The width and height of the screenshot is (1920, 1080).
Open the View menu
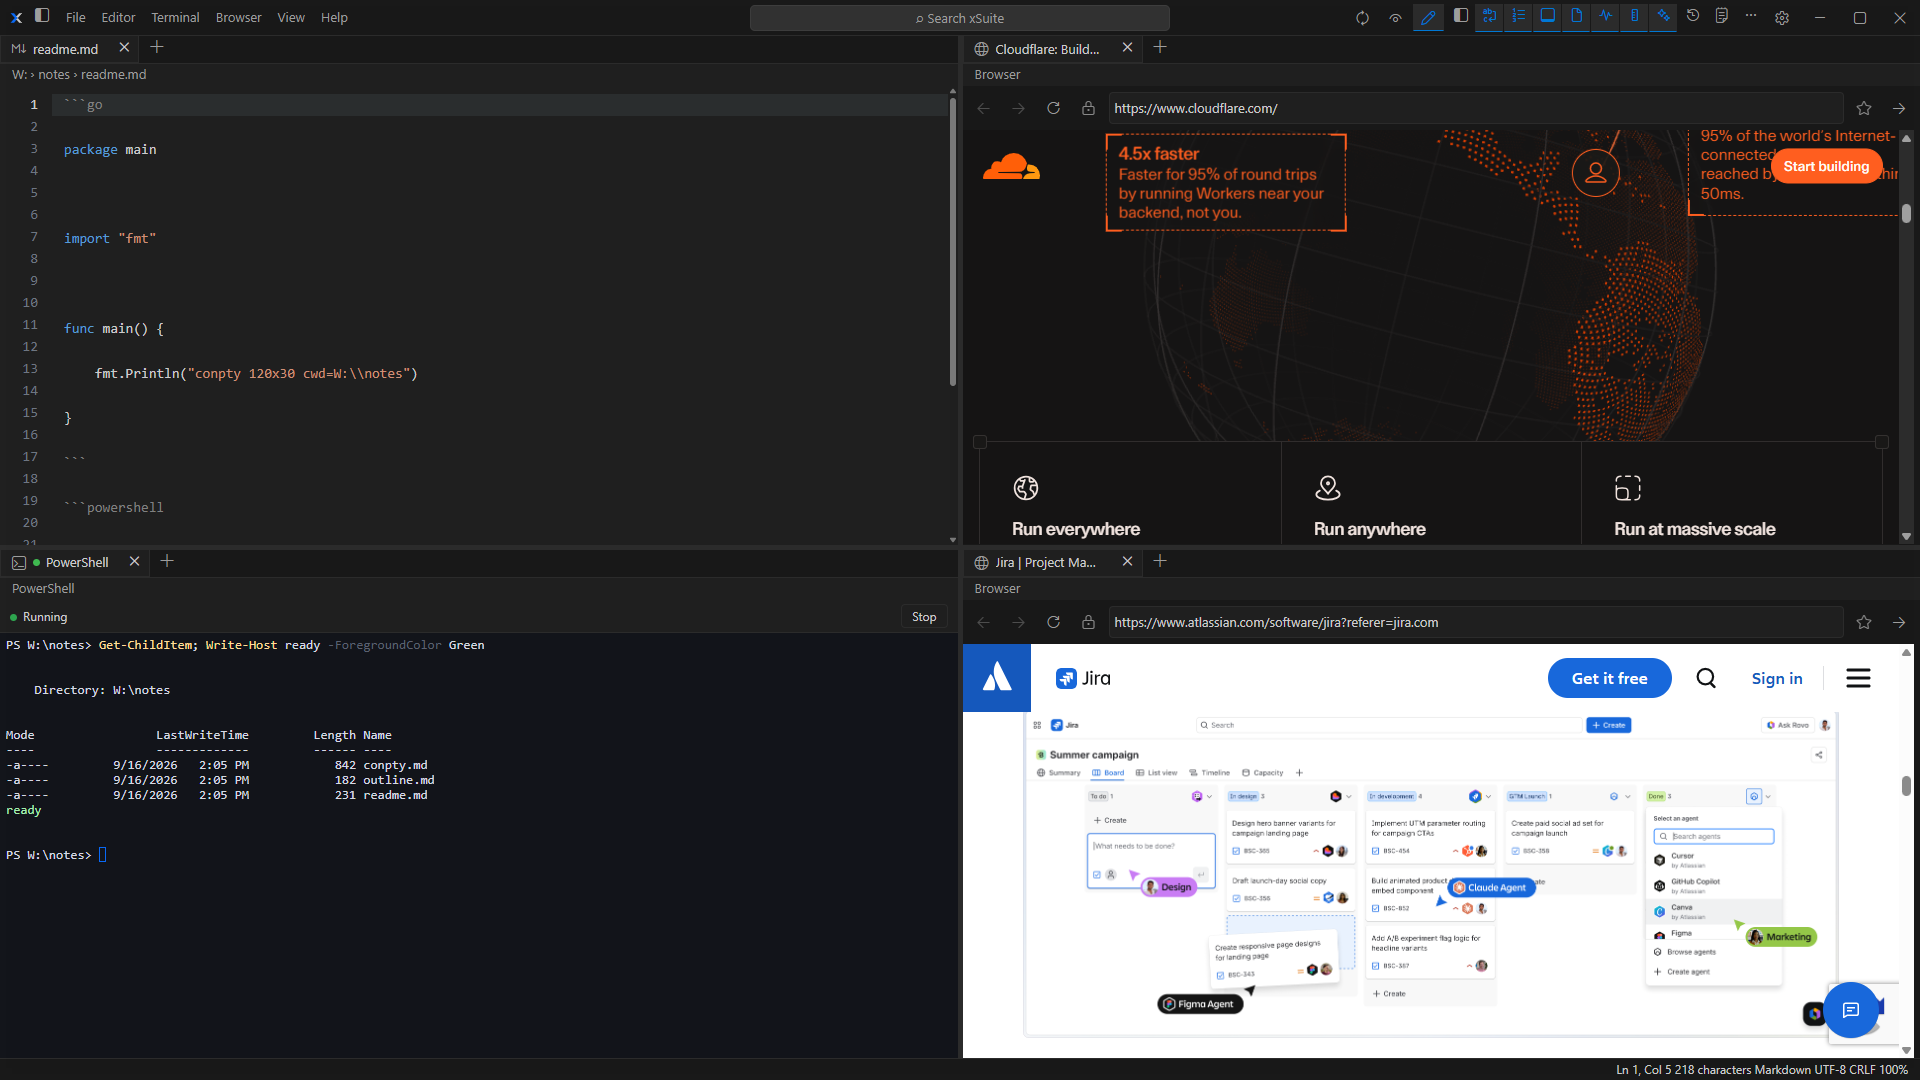pyautogui.click(x=291, y=18)
